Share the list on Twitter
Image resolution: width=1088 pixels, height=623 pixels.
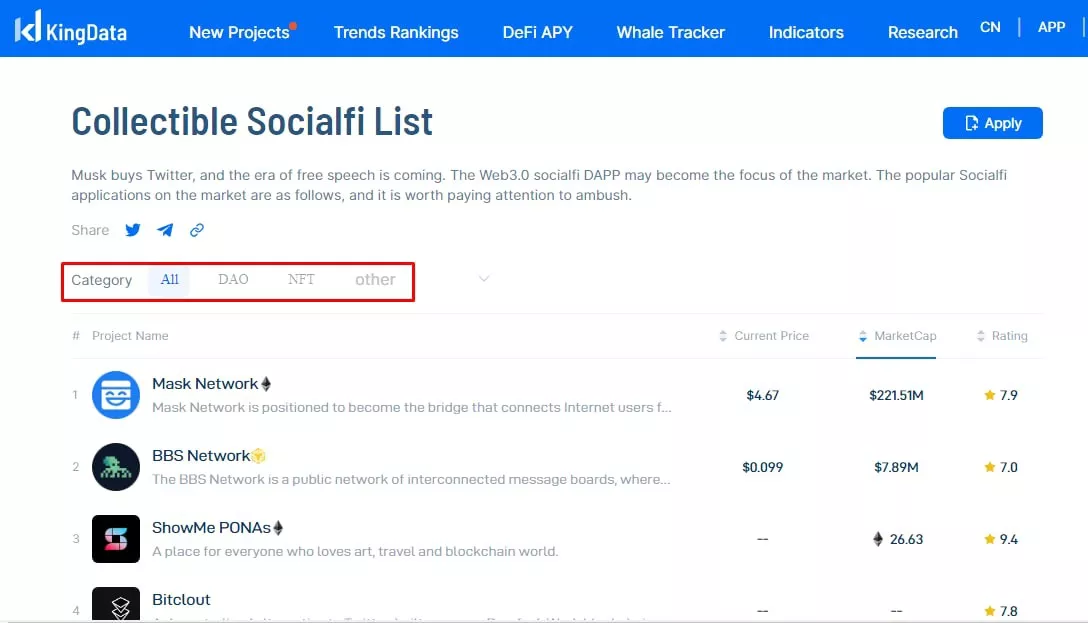(x=133, y=230)
